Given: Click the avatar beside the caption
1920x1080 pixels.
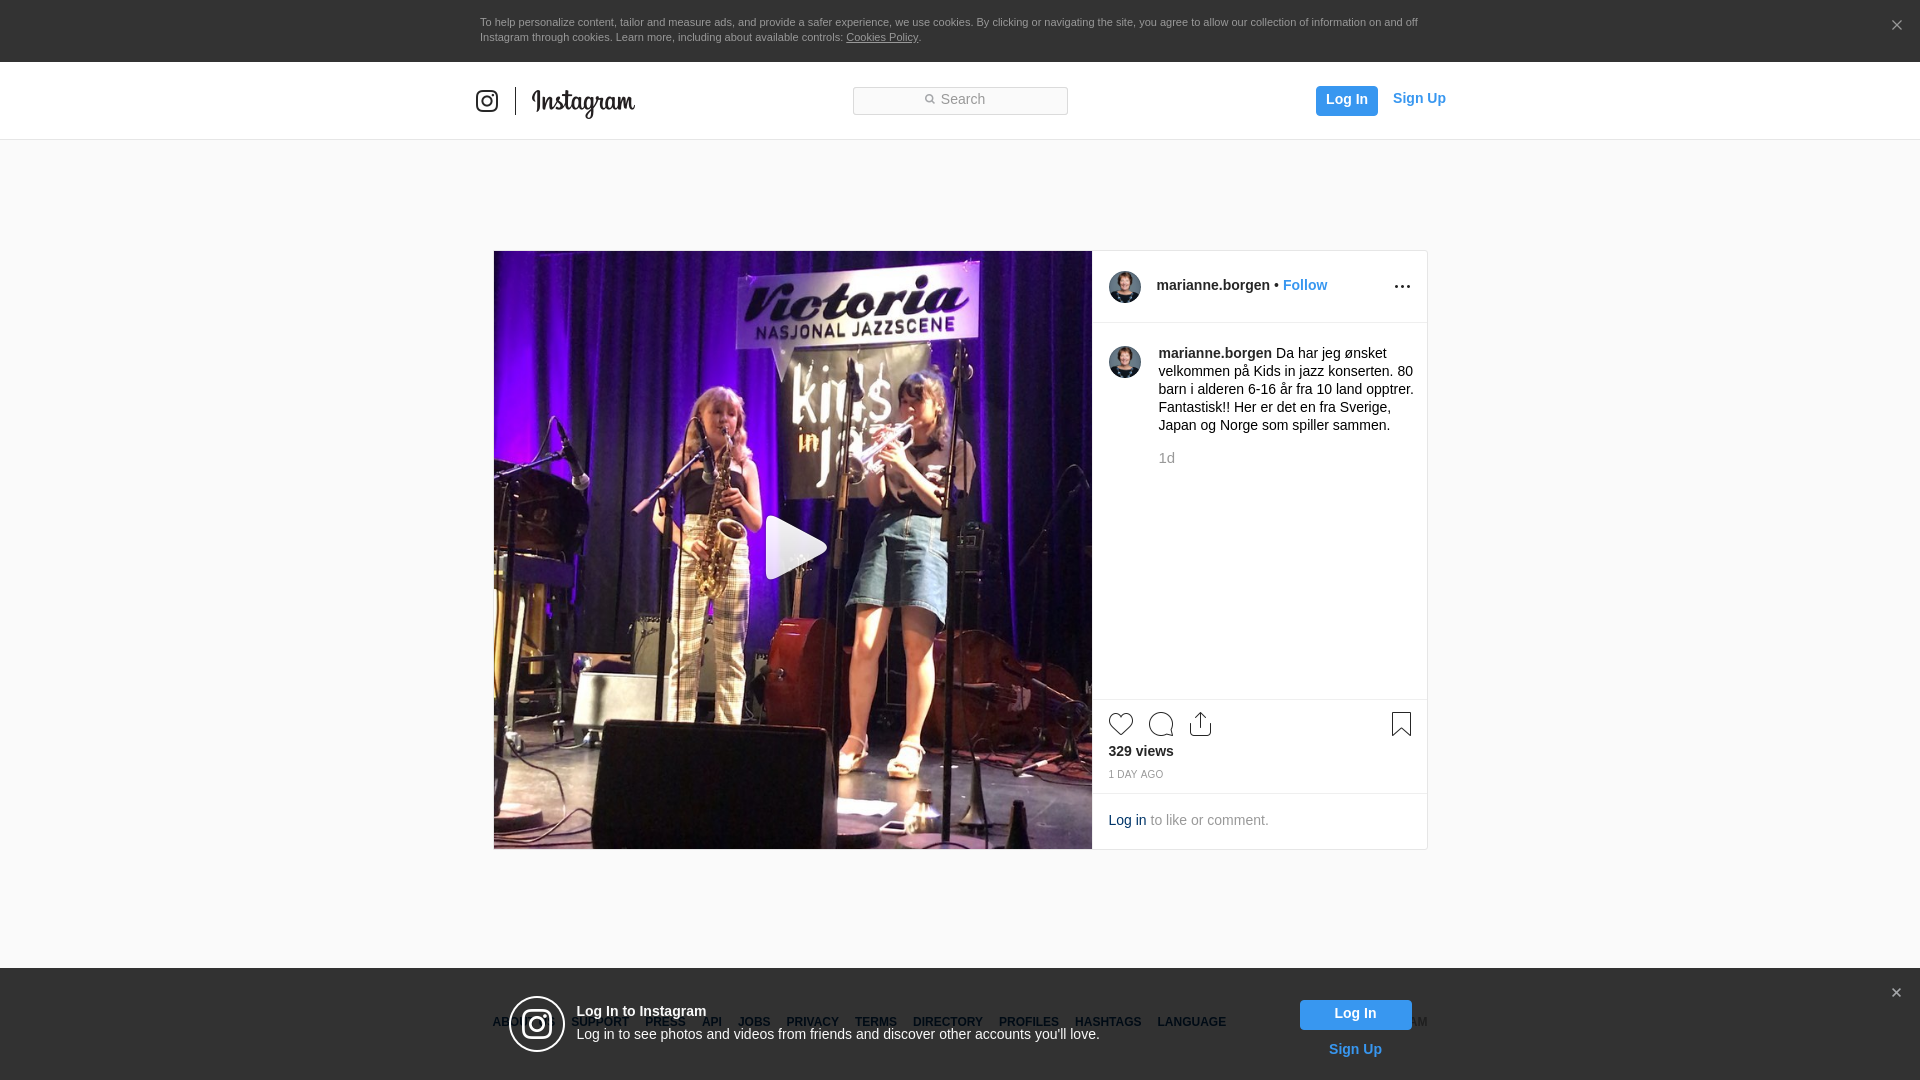Looking at the screenshot, I should tap(1125, 362).
